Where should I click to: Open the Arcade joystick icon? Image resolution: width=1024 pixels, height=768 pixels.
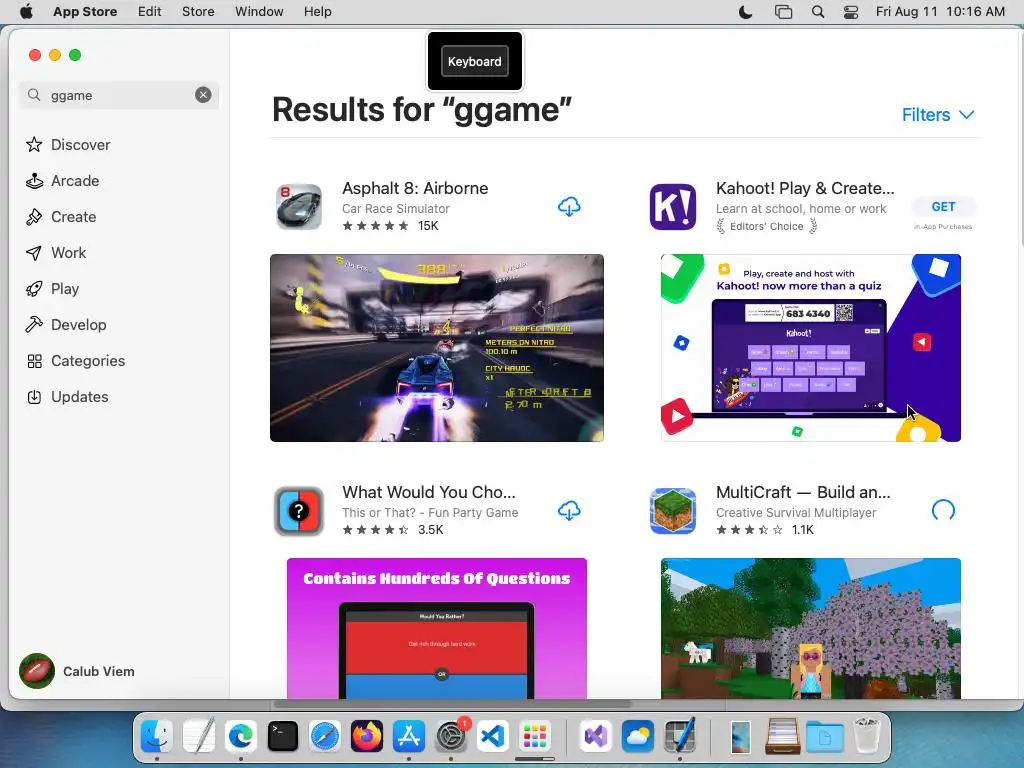tap(34, 181)
